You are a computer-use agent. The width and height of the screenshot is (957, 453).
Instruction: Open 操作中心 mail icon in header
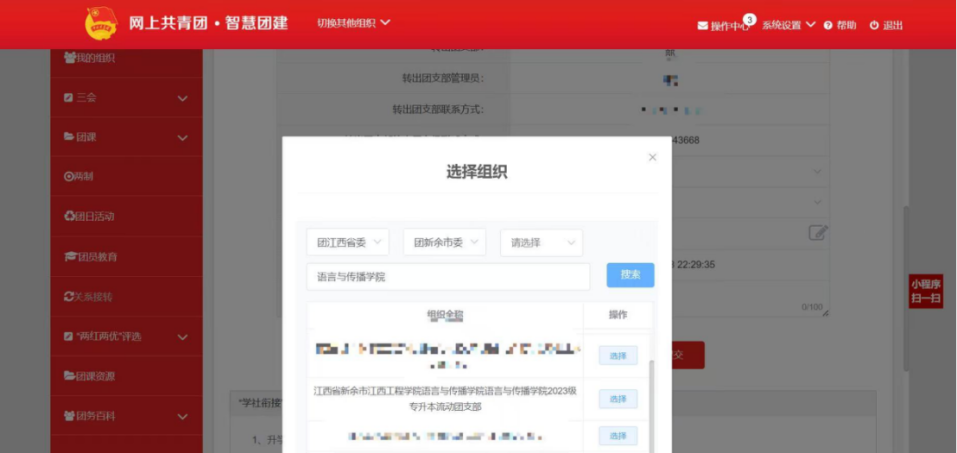click(x=703, y=25)
